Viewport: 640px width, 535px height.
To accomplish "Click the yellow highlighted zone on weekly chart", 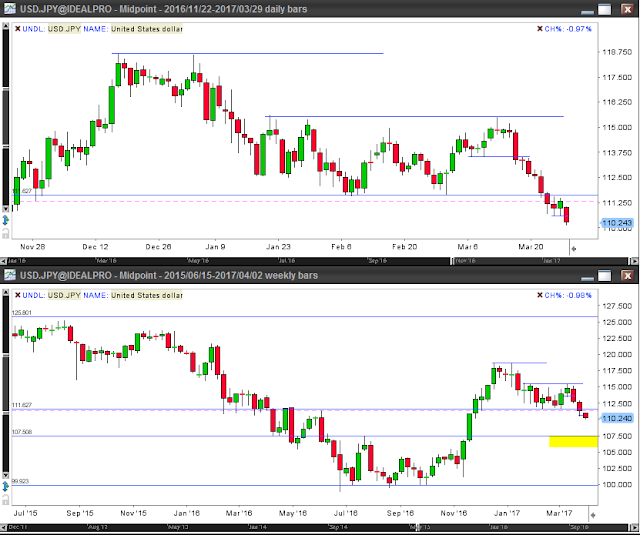I will (x=573, y=442).
